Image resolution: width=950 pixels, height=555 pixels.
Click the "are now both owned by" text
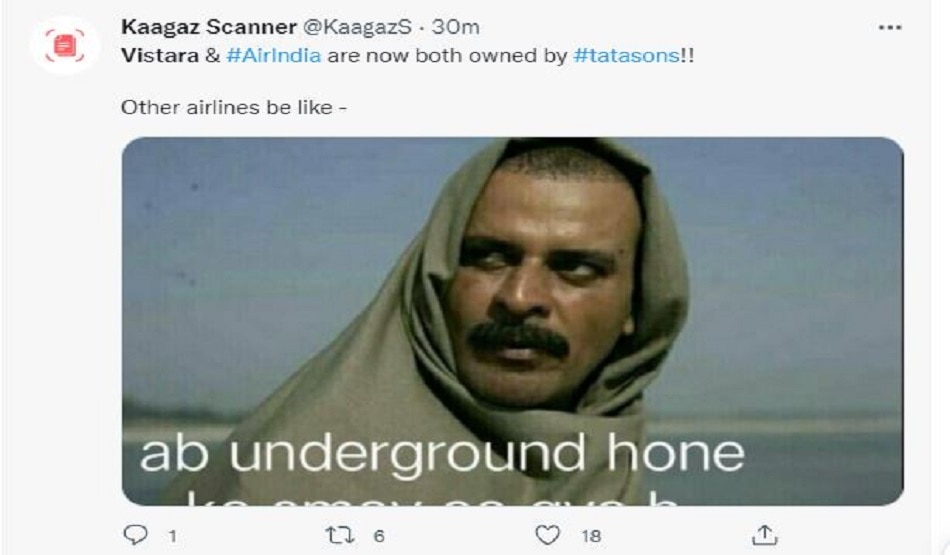[x=446, y=55]
